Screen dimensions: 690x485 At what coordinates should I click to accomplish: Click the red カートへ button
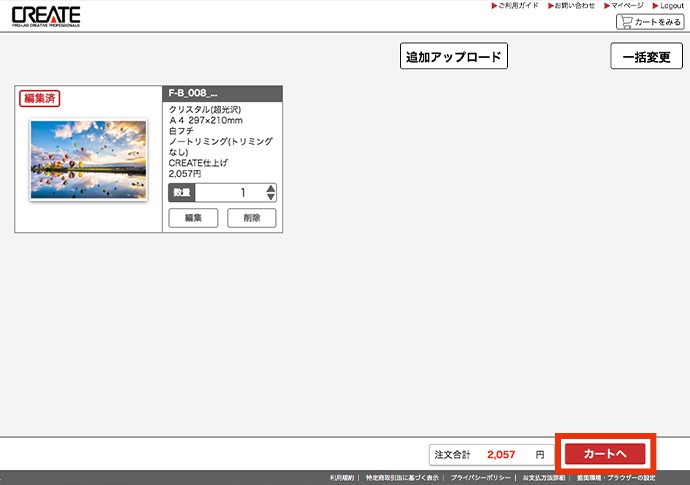(x=605, y=454)
